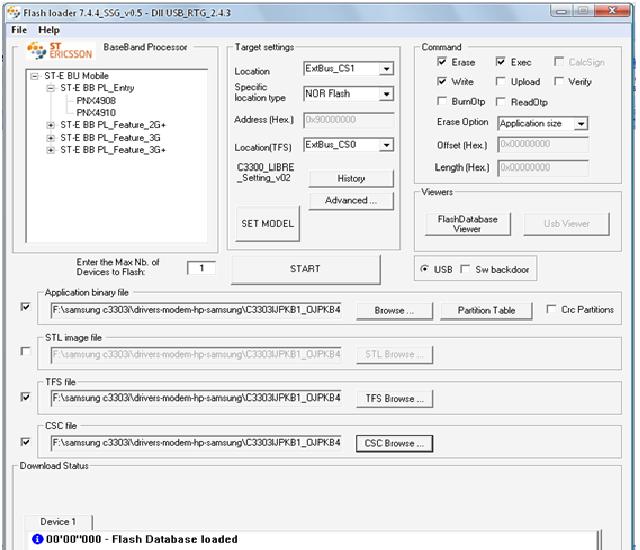
Task: Click the START button
Action: coord(305,269)
